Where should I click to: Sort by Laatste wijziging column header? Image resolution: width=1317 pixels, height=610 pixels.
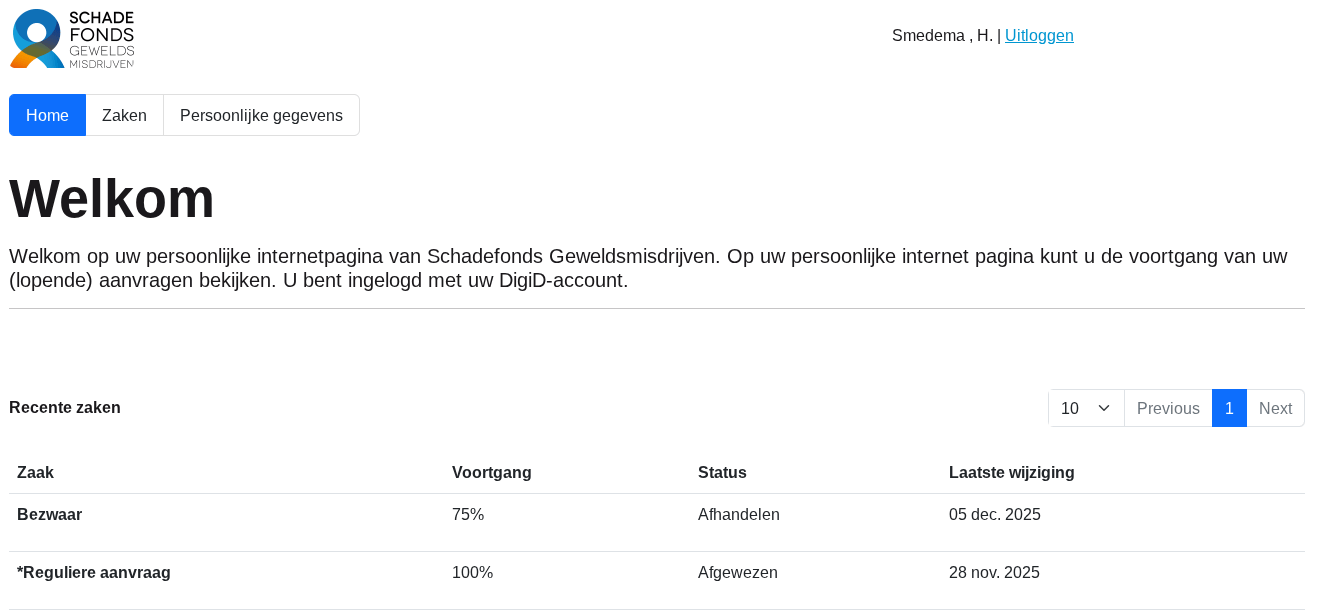click(x=1011, y=472)
